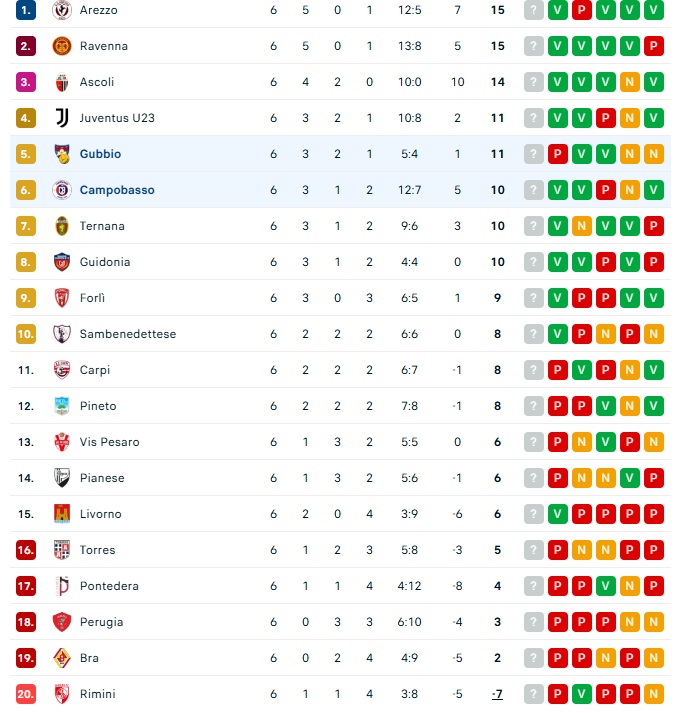The height and width of the screenshot is (713, 678).
Task: Open the Campobasso team link
Action: [117, 190]
